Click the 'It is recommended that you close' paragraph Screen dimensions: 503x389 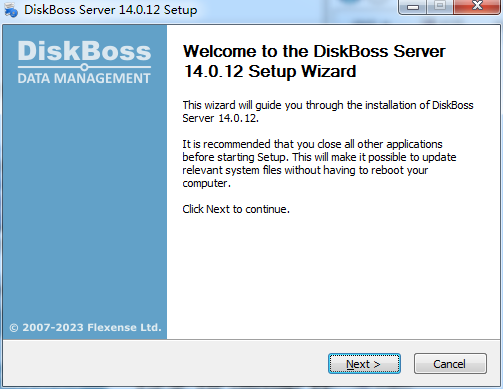coord(319,164)
